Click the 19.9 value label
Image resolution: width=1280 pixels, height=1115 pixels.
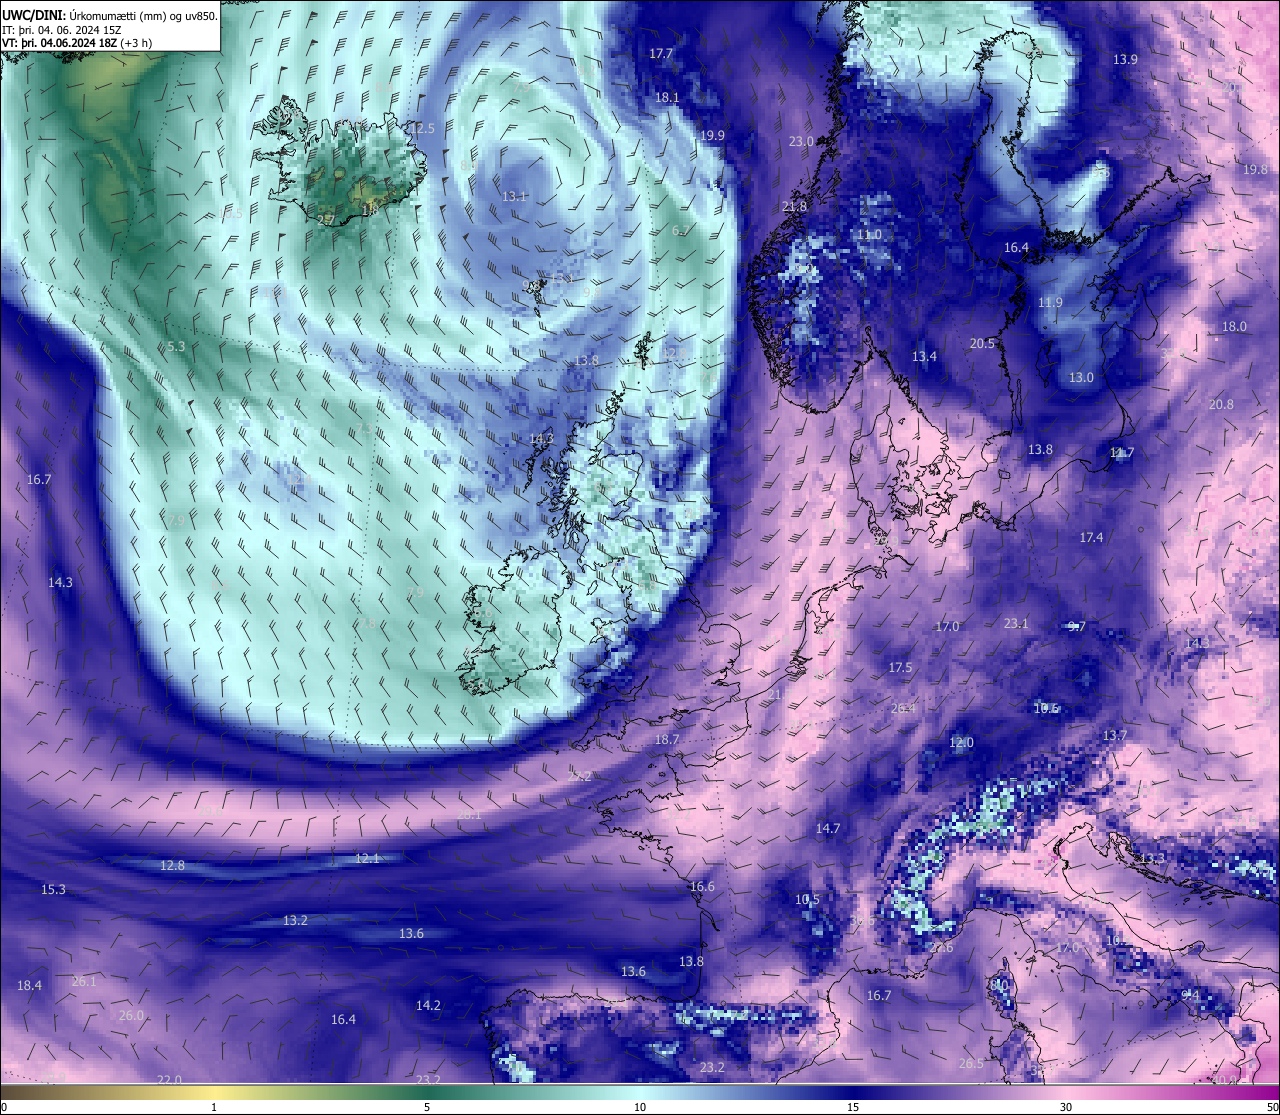[712, 136]
